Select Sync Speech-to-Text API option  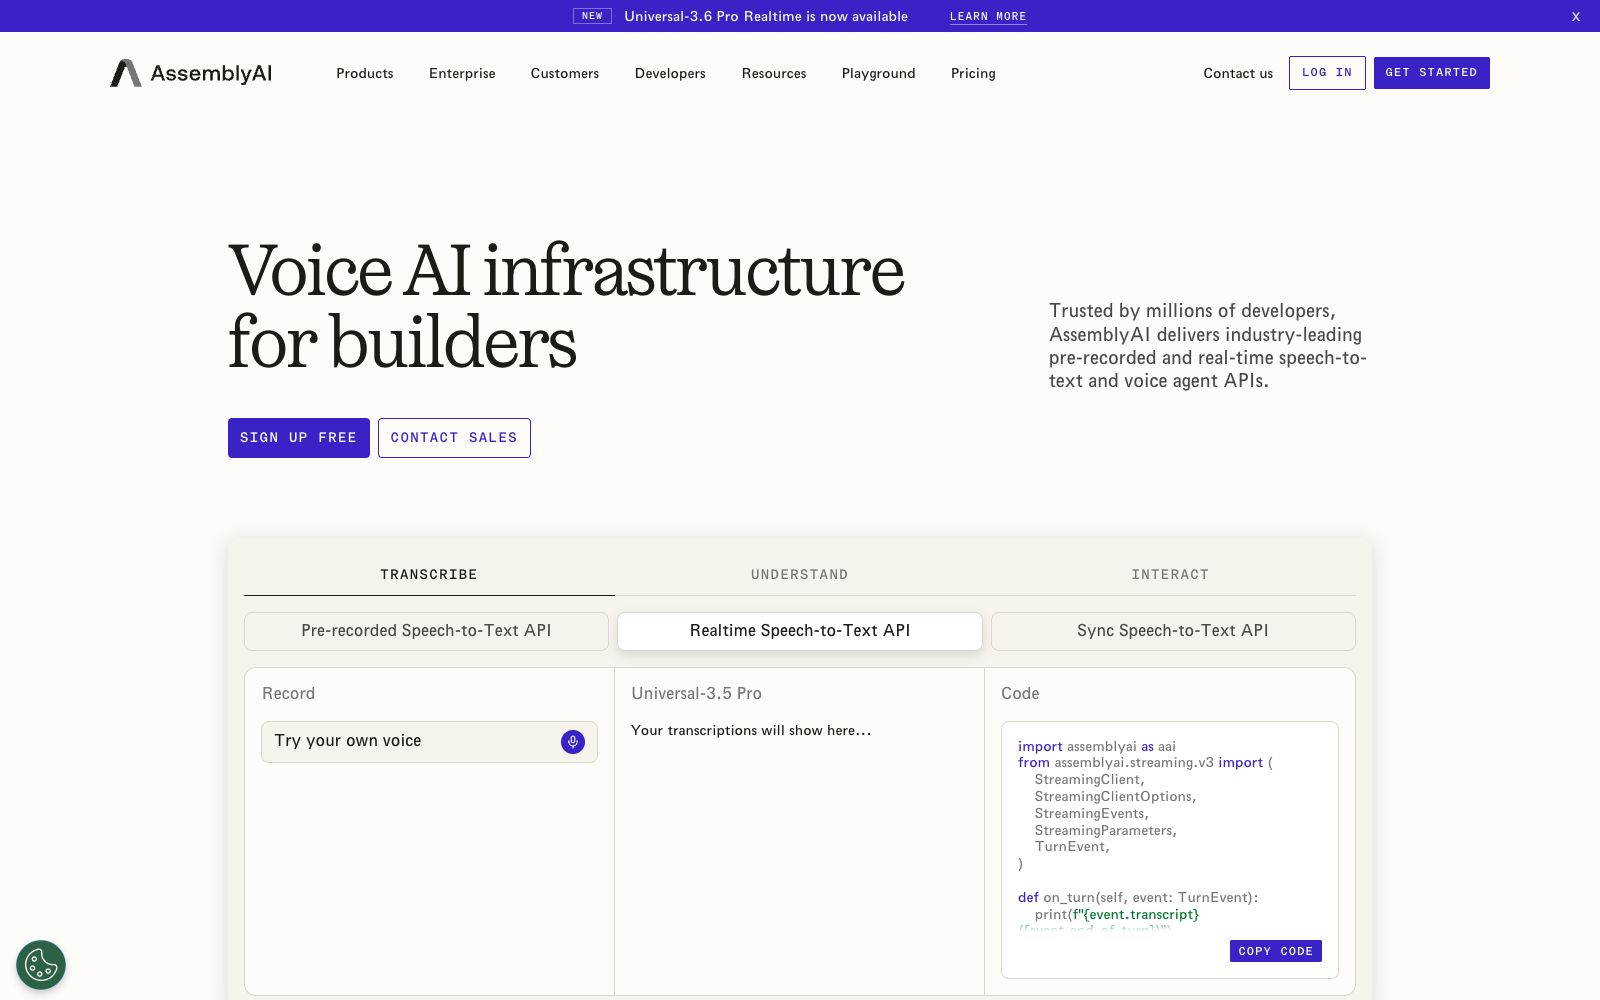[1173, 631]
